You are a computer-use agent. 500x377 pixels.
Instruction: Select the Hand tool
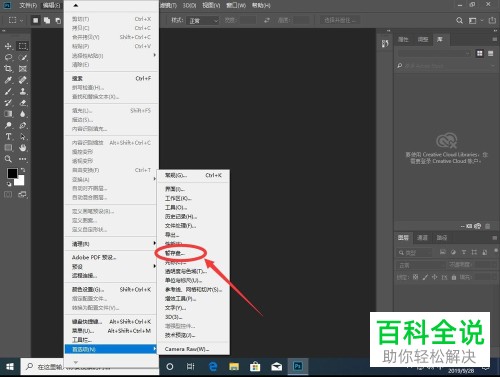pyautogui.click(x=23, y=148)
